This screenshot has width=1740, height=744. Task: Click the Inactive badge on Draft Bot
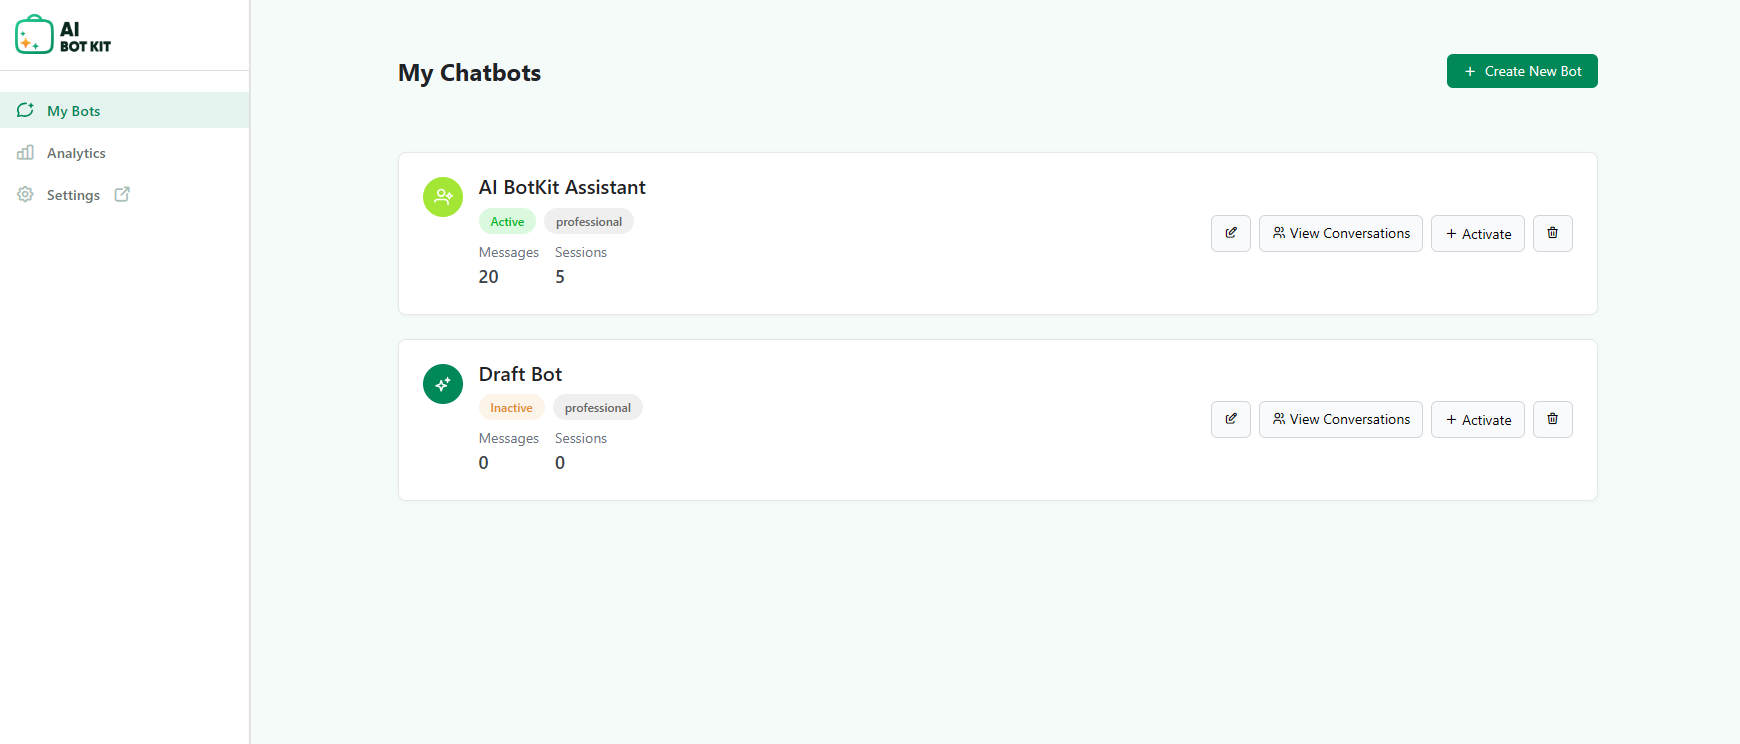(x=511, y=407)
